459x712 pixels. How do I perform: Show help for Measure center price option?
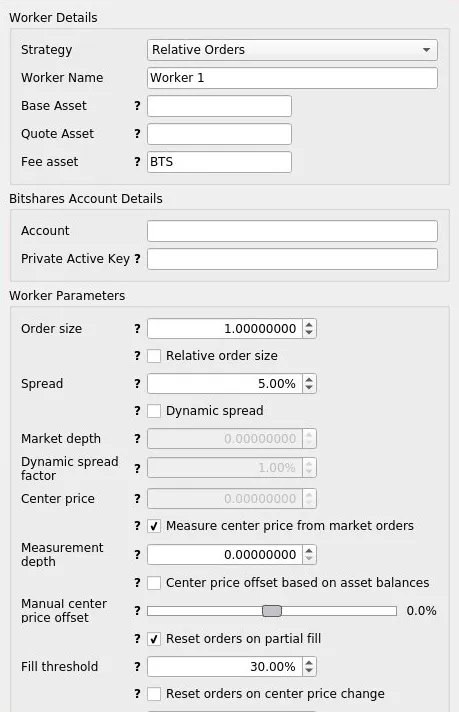tap(137, 526)
